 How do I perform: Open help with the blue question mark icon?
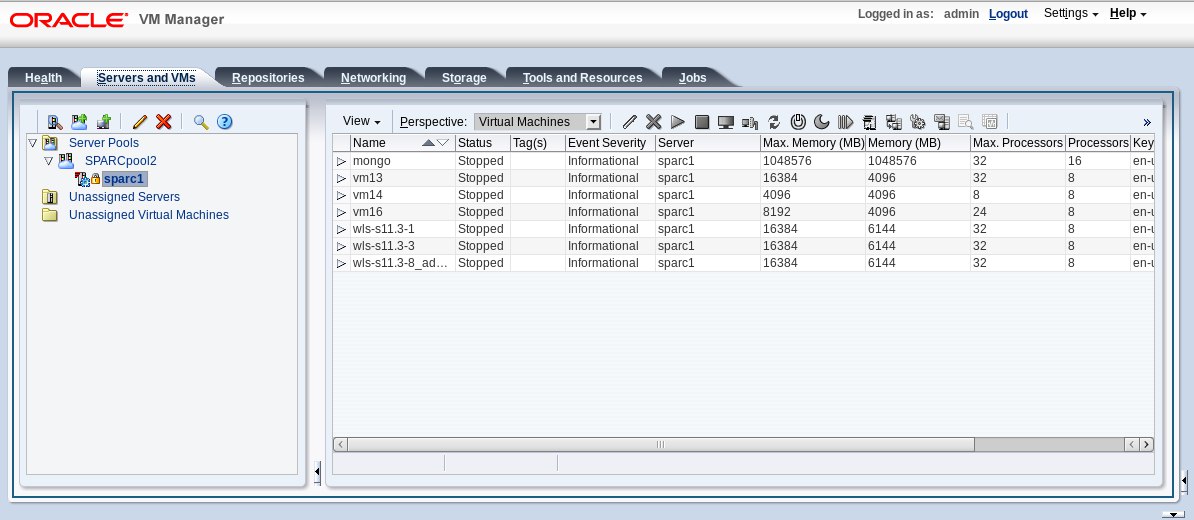point(224,122)
